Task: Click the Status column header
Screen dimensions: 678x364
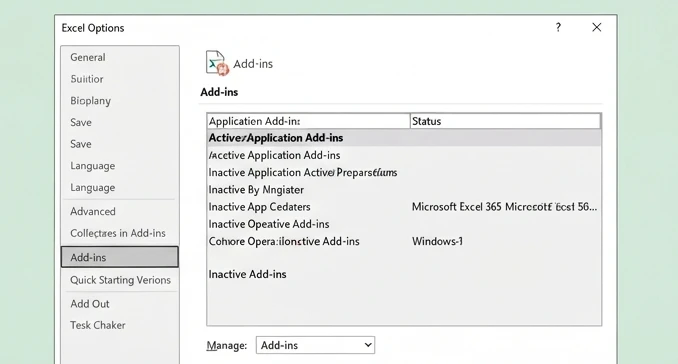Action: tap(505, 121)
